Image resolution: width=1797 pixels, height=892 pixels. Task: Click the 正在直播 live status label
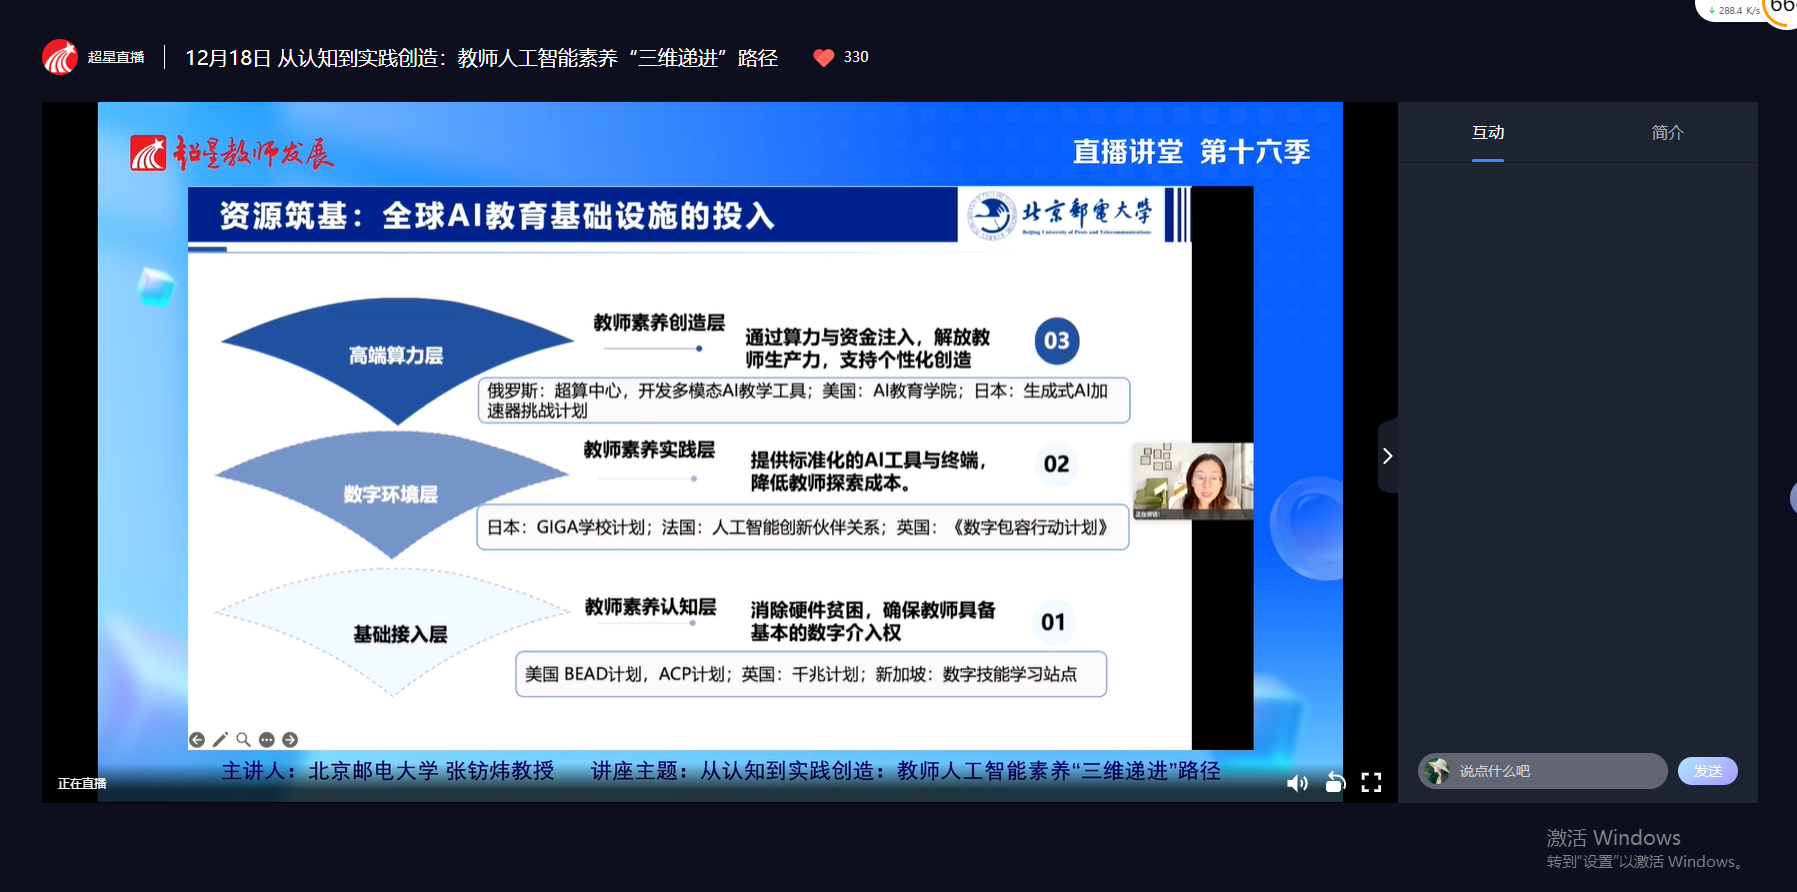[x=82, y=783]
